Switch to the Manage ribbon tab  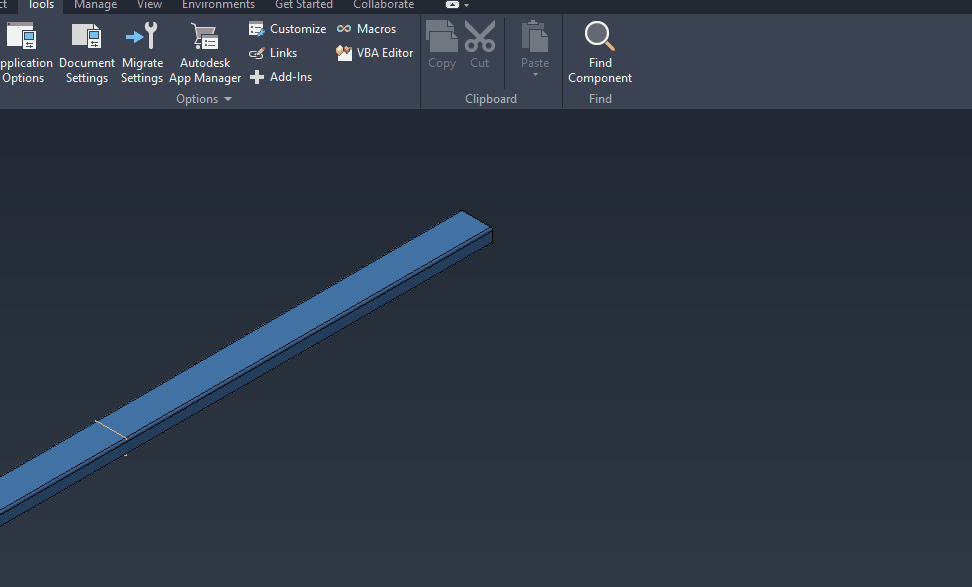tap(95, 5)
